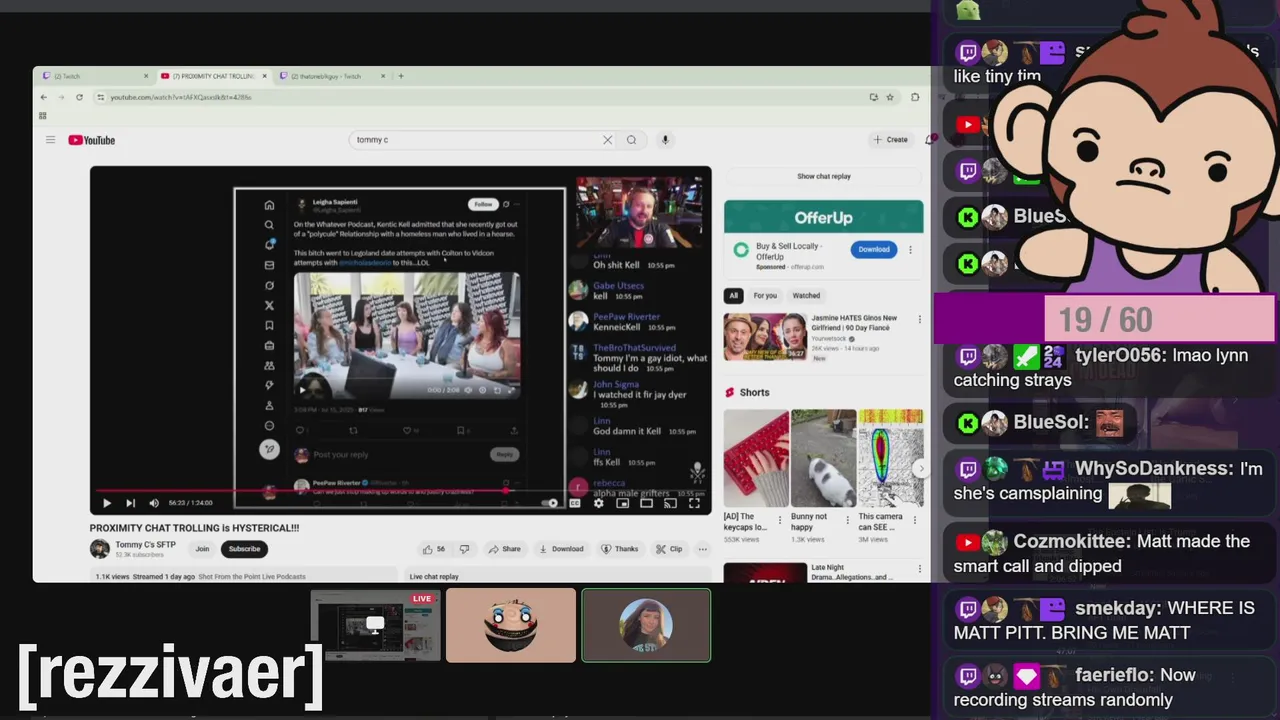Open 'This camera can SEE' Short
This screenshot has width=1280, height=720.
890,458
